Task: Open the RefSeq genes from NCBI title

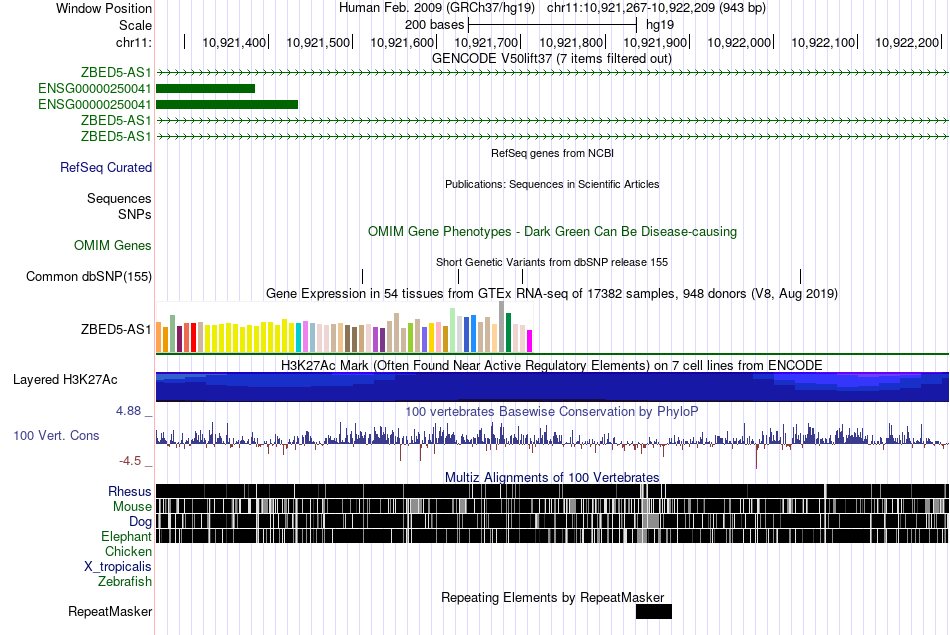Action: pyautogui.click(x=552, y=153)
